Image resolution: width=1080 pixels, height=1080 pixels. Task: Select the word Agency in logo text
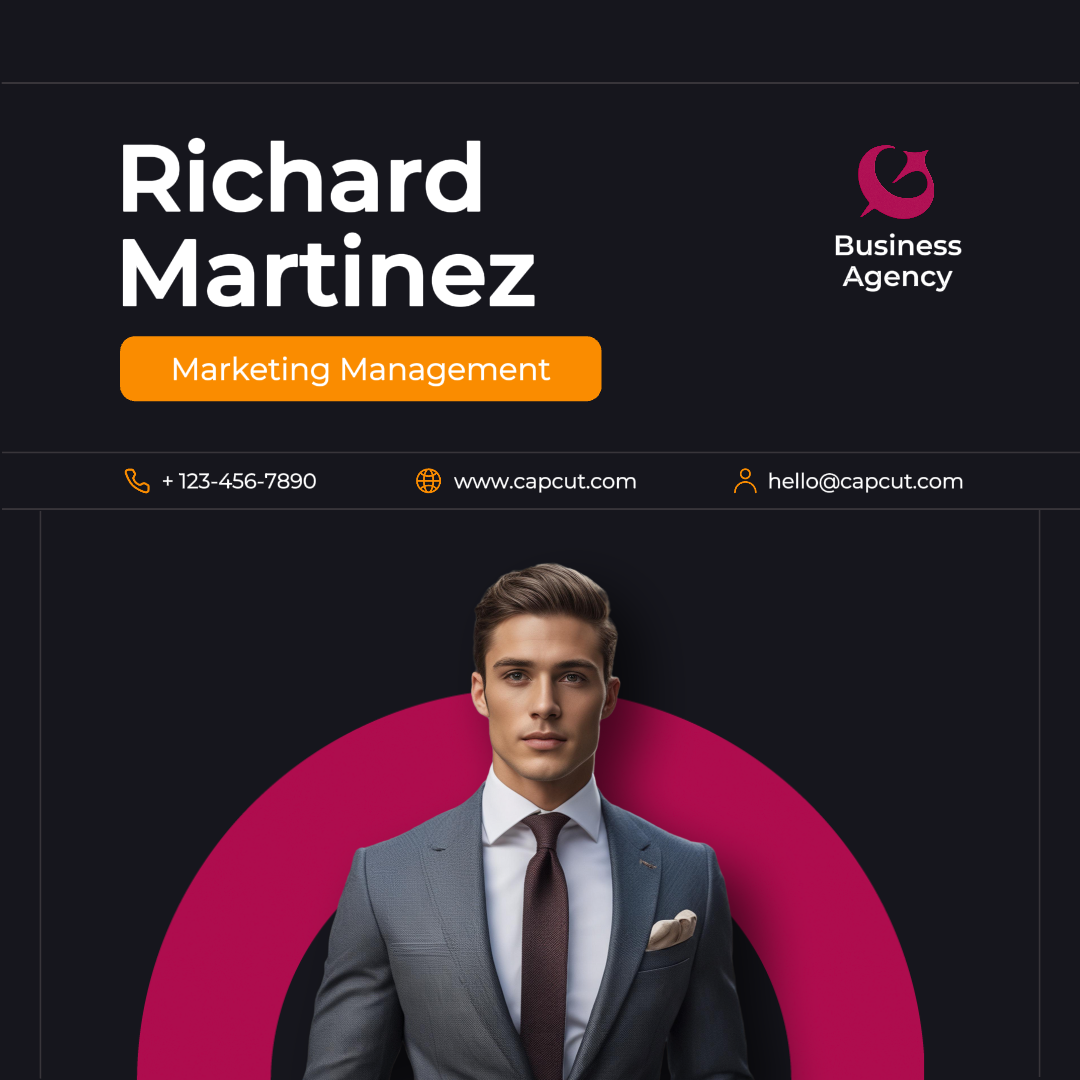click(897, 278)
